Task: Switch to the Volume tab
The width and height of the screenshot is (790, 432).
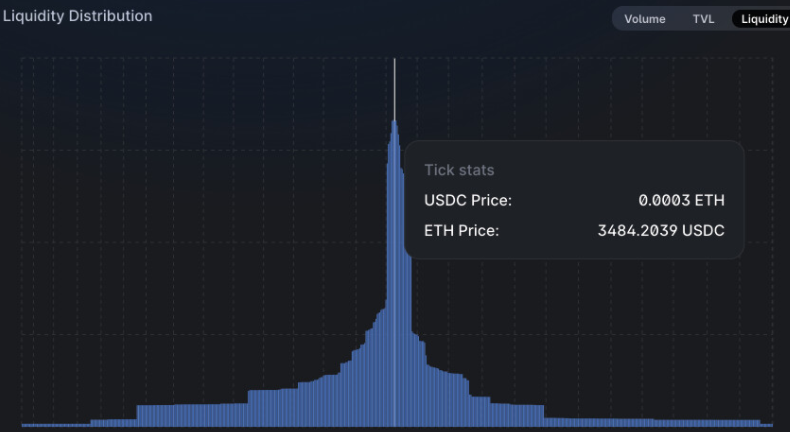Action: pyautogui.click(x=644, y=19)
